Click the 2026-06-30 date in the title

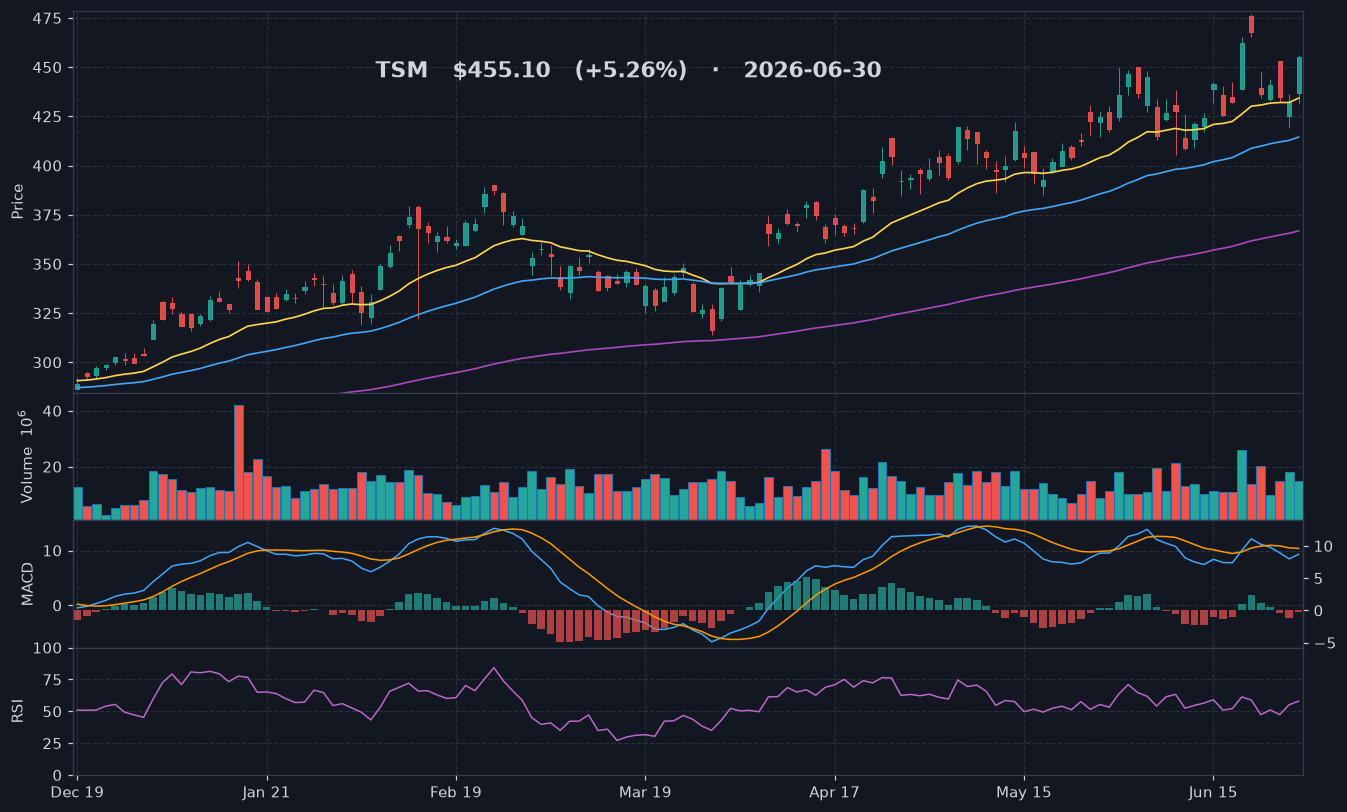pos(812,70)
